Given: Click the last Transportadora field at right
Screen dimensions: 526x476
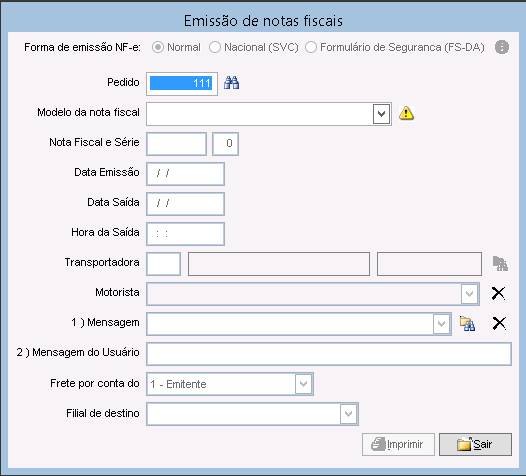Looking at the screenshot, I should (429, 264).
